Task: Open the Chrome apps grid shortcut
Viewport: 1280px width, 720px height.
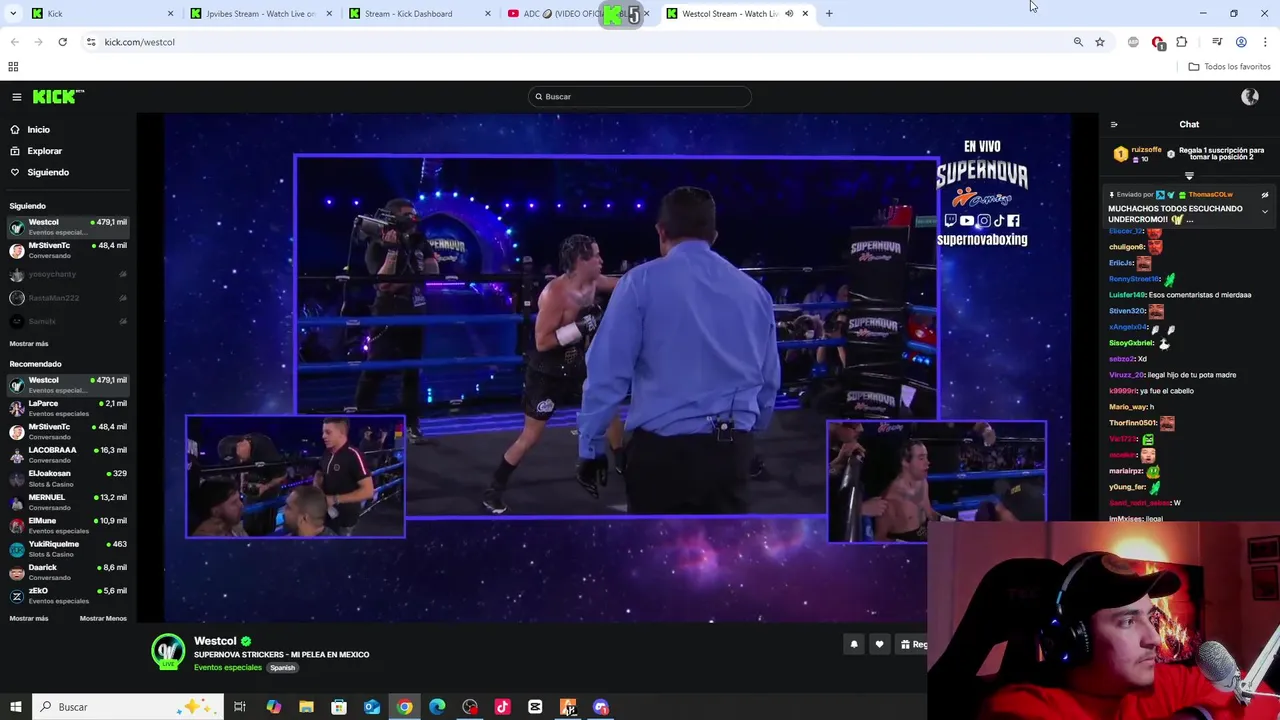Action: click(13, 67)
